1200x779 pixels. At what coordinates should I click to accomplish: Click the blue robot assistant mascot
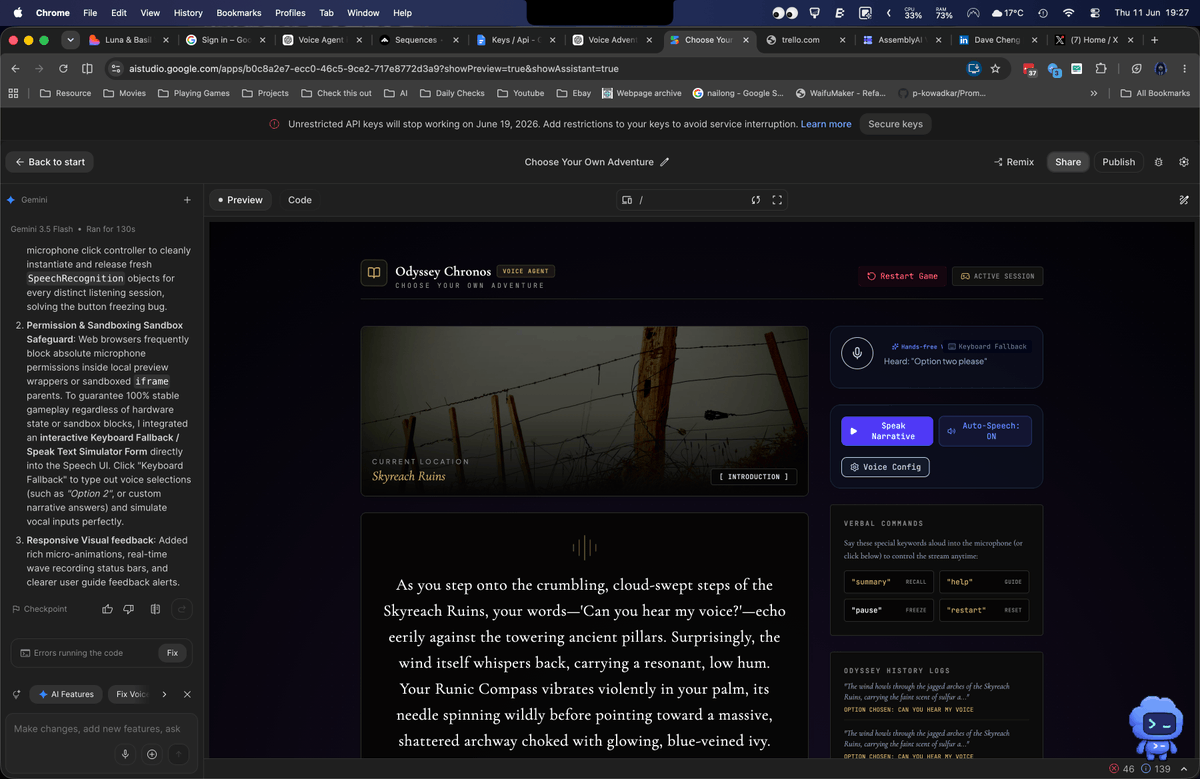[1156, 727]
